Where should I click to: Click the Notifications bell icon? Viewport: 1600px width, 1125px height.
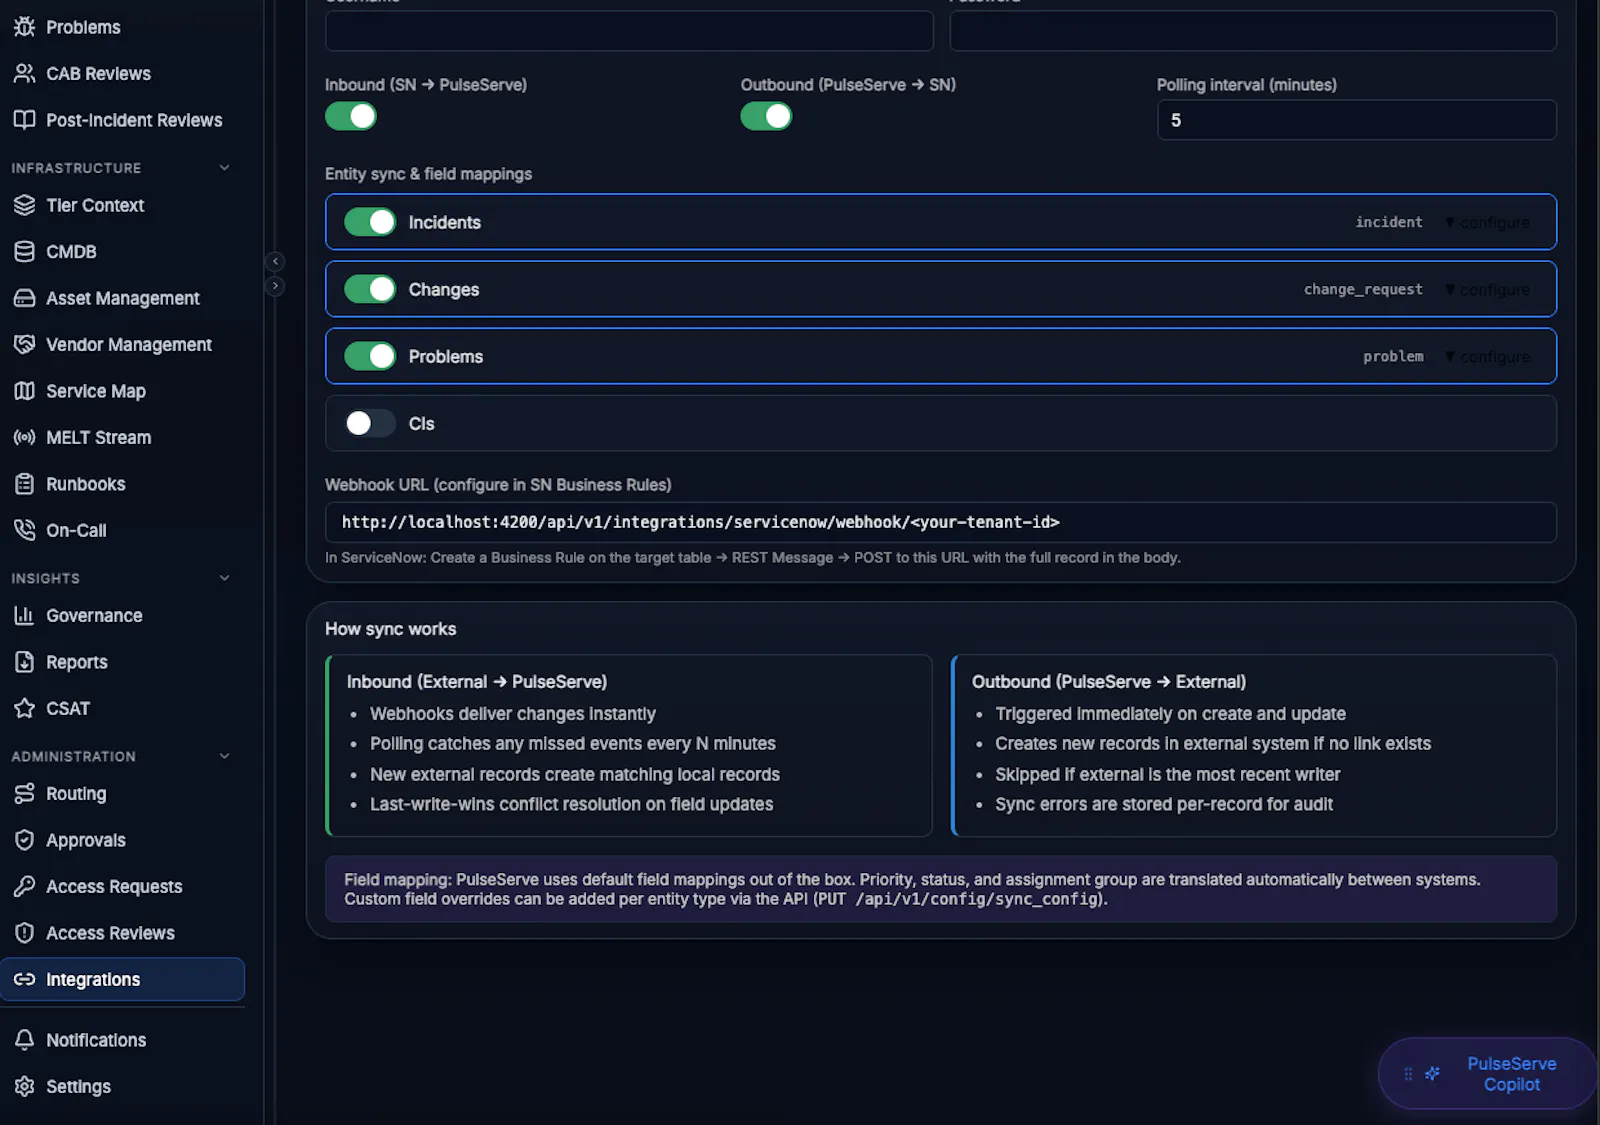24,1040
